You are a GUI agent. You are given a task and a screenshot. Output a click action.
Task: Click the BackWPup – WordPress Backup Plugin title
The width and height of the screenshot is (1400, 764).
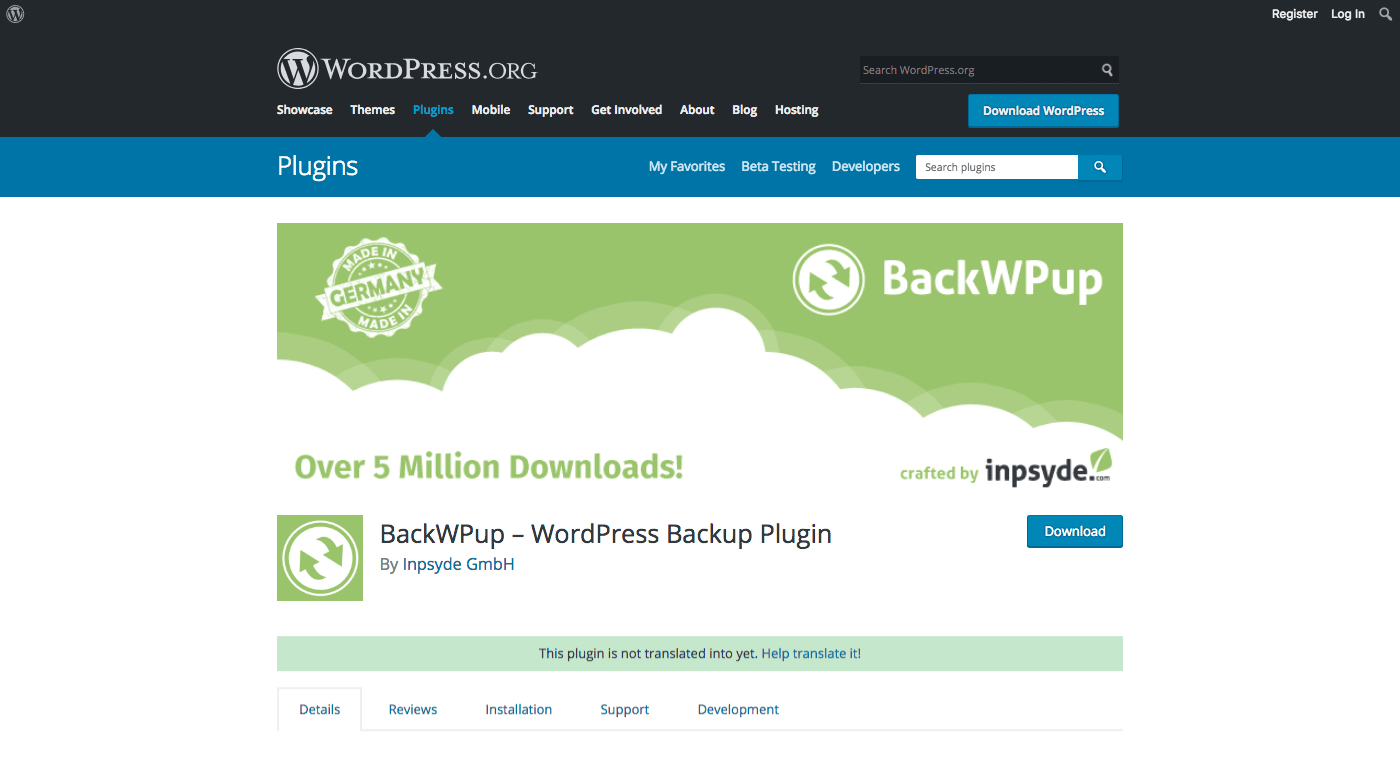coord(606,534)
